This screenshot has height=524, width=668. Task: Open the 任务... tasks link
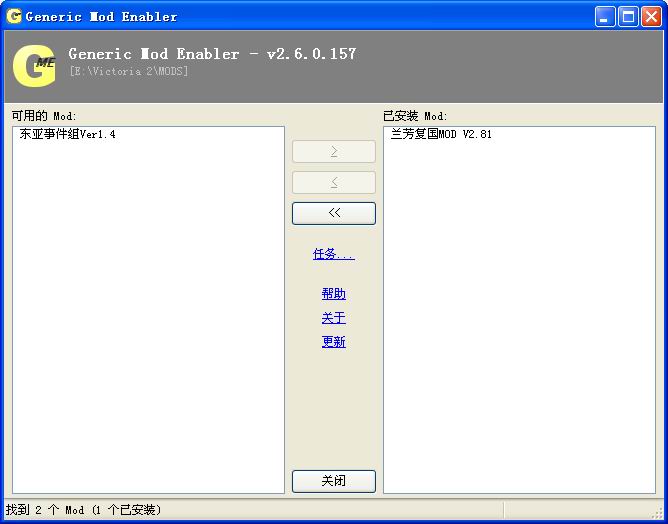click(333, 254)
